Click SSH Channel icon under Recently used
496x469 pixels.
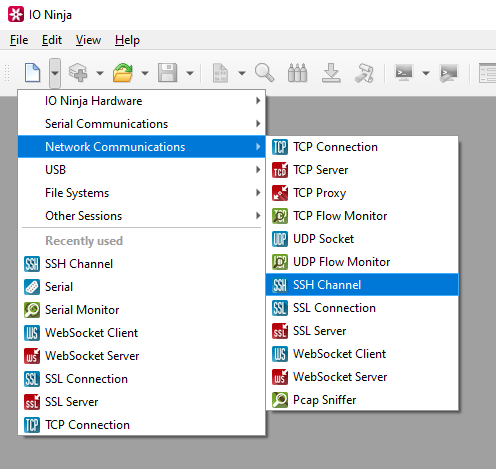tap(32, 264)
